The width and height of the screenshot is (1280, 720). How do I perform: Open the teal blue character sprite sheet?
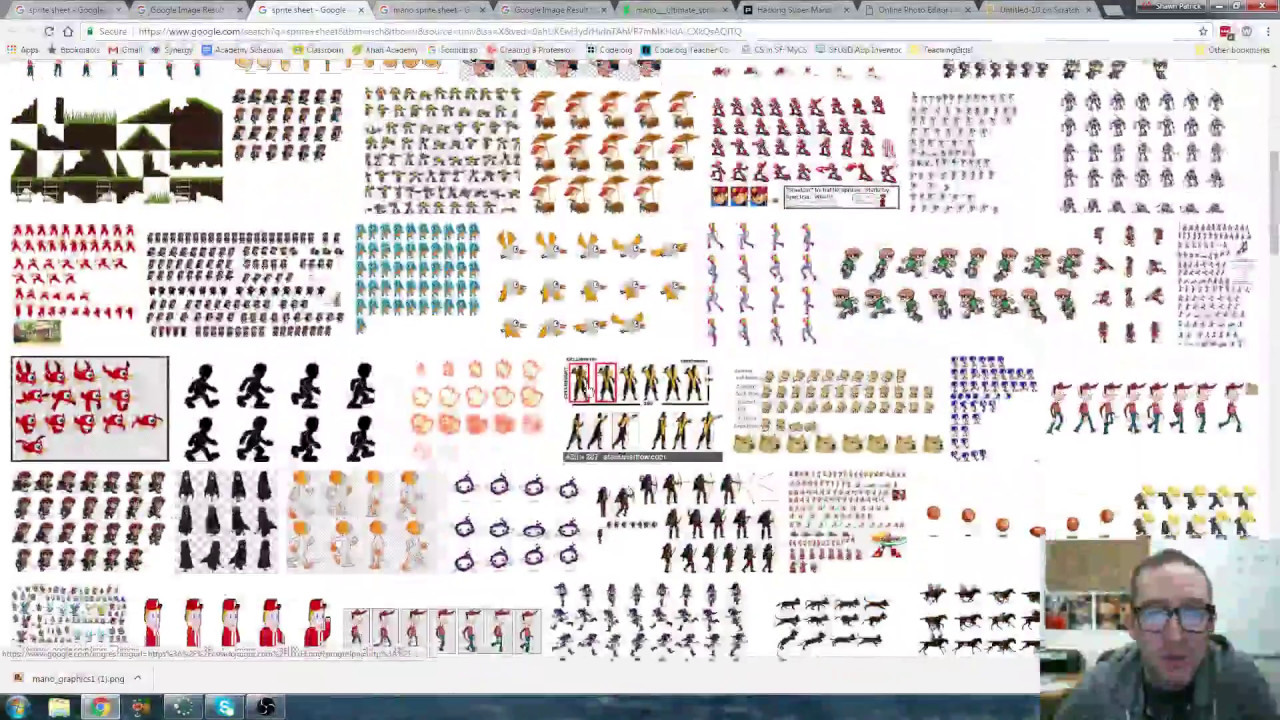(417, 277)
